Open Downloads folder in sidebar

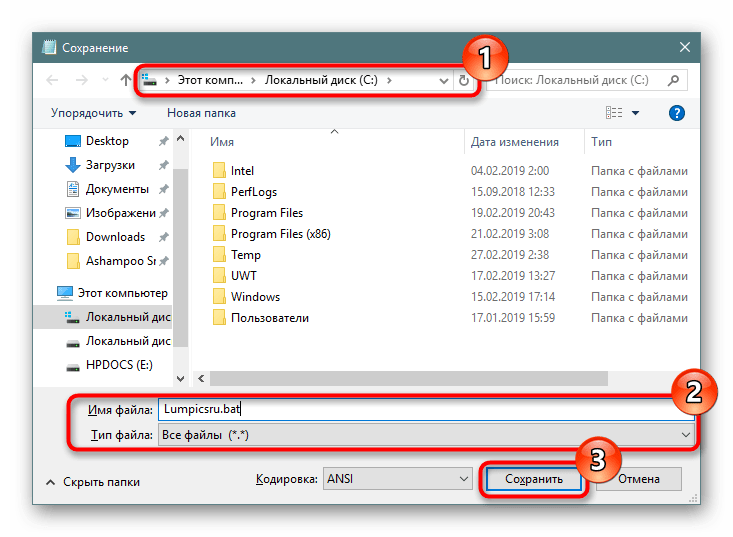tap(115, 237)
